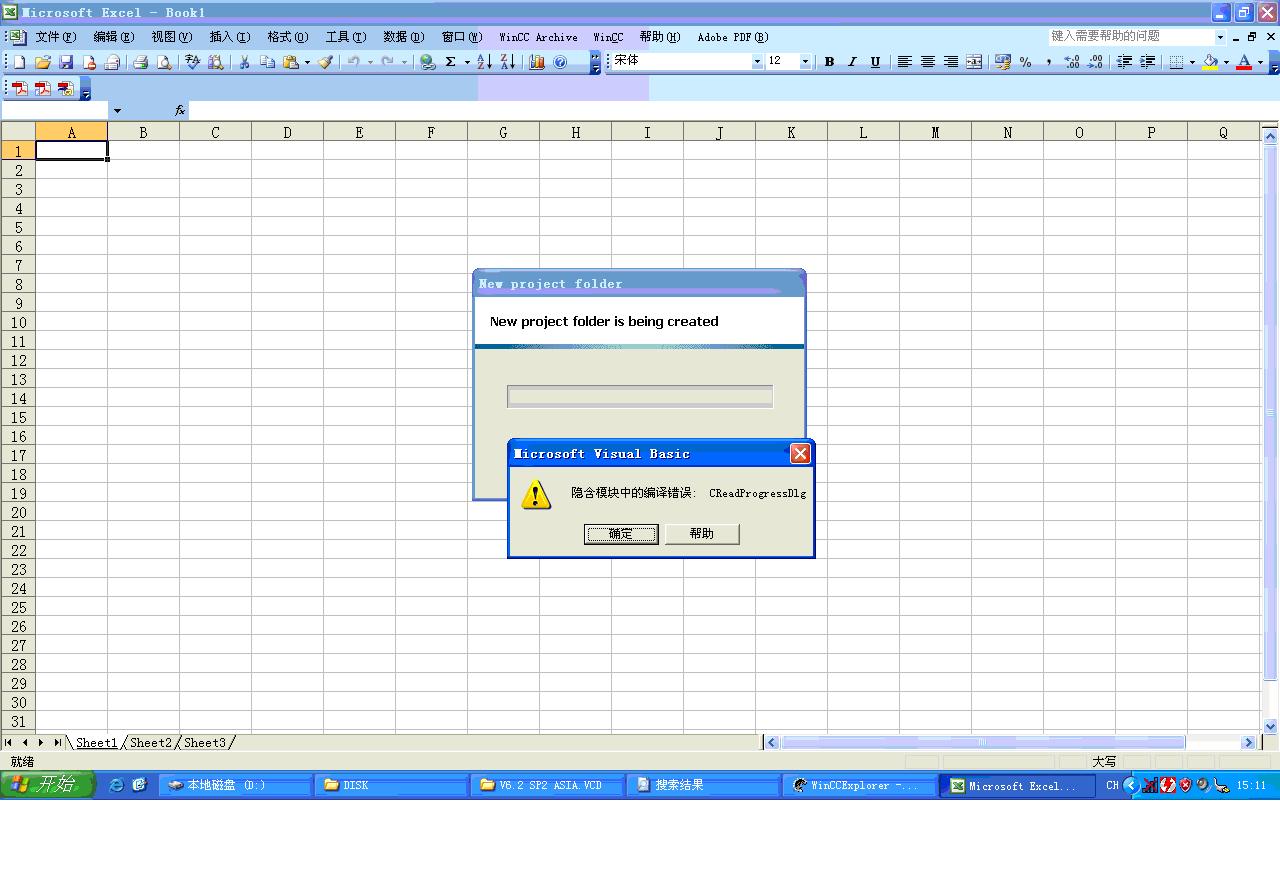
Task: Switch to the Sheet2 tab
Action: pyautogui.click(x=151, y=743)
